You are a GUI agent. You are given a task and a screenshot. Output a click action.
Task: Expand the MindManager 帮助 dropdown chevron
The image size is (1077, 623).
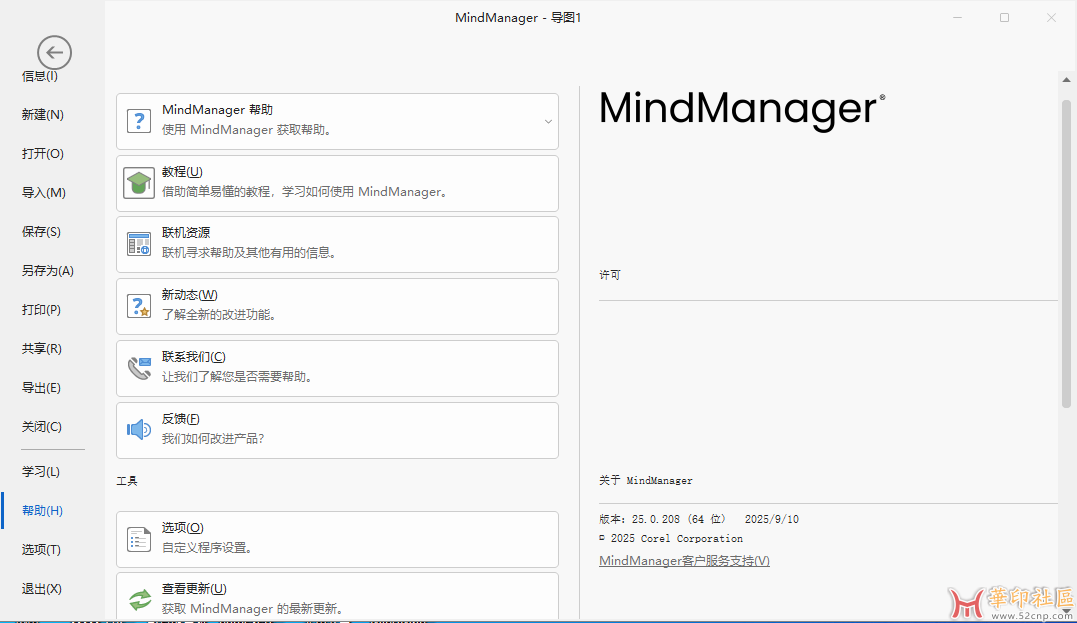click(x=546, y=119)
